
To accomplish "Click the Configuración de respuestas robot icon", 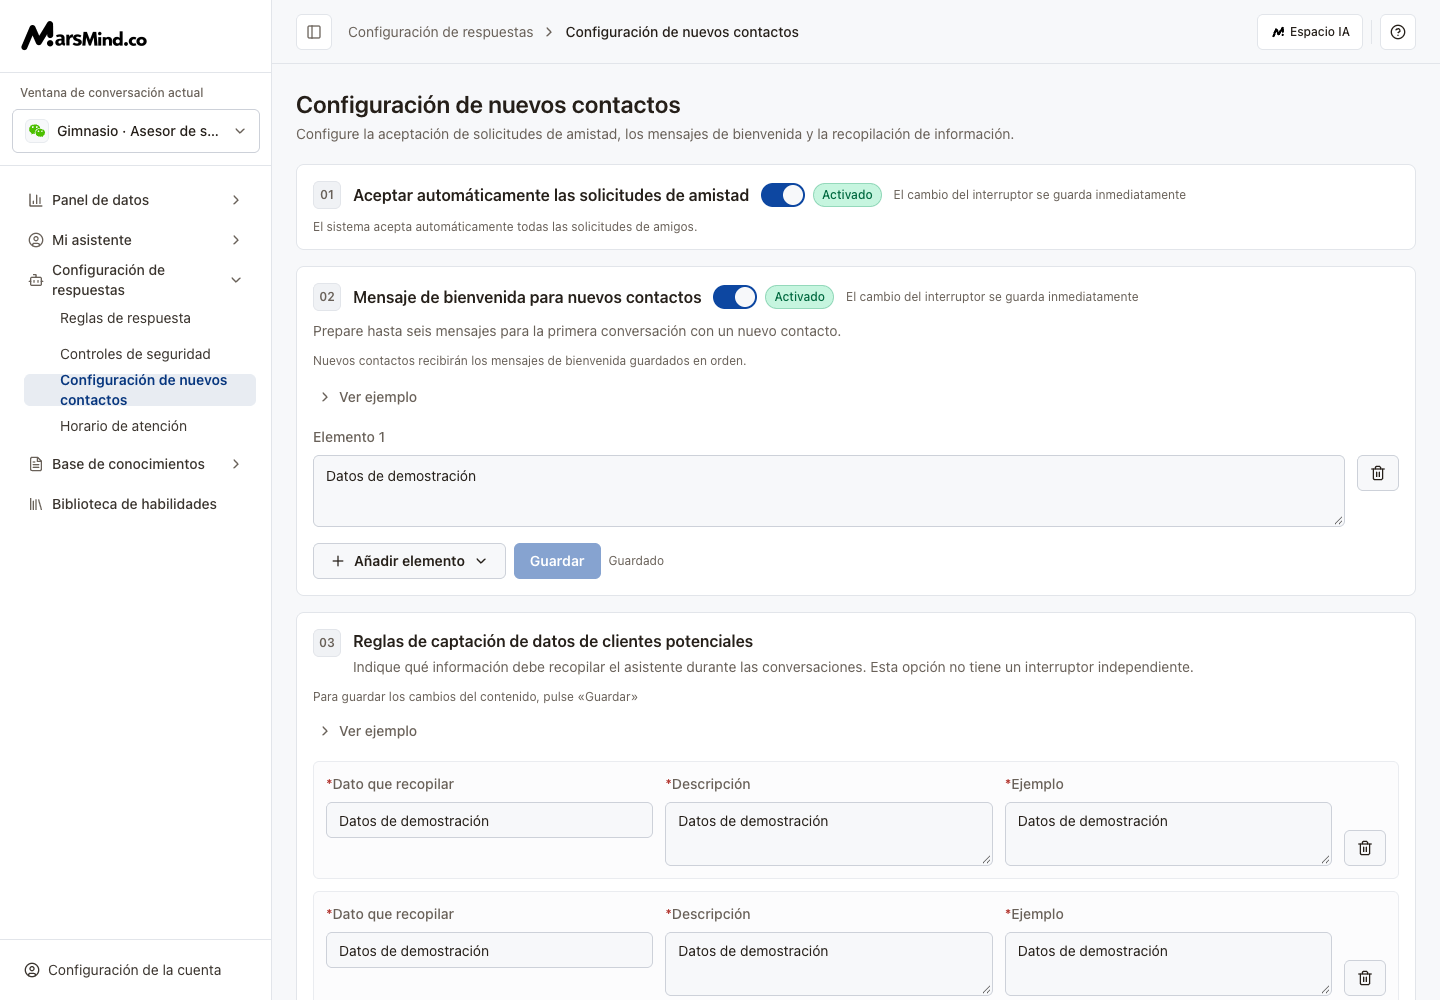I will click(x=36, y=280).
